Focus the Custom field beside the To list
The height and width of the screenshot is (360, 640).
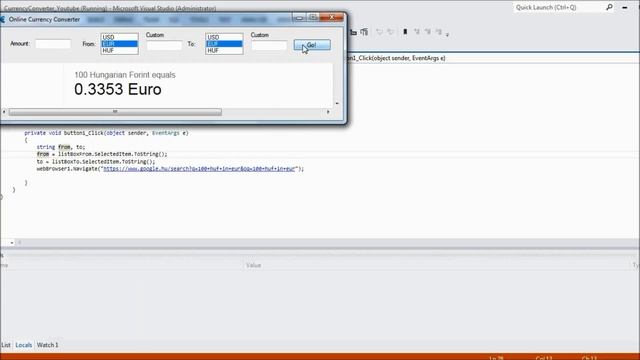point(269,45)
